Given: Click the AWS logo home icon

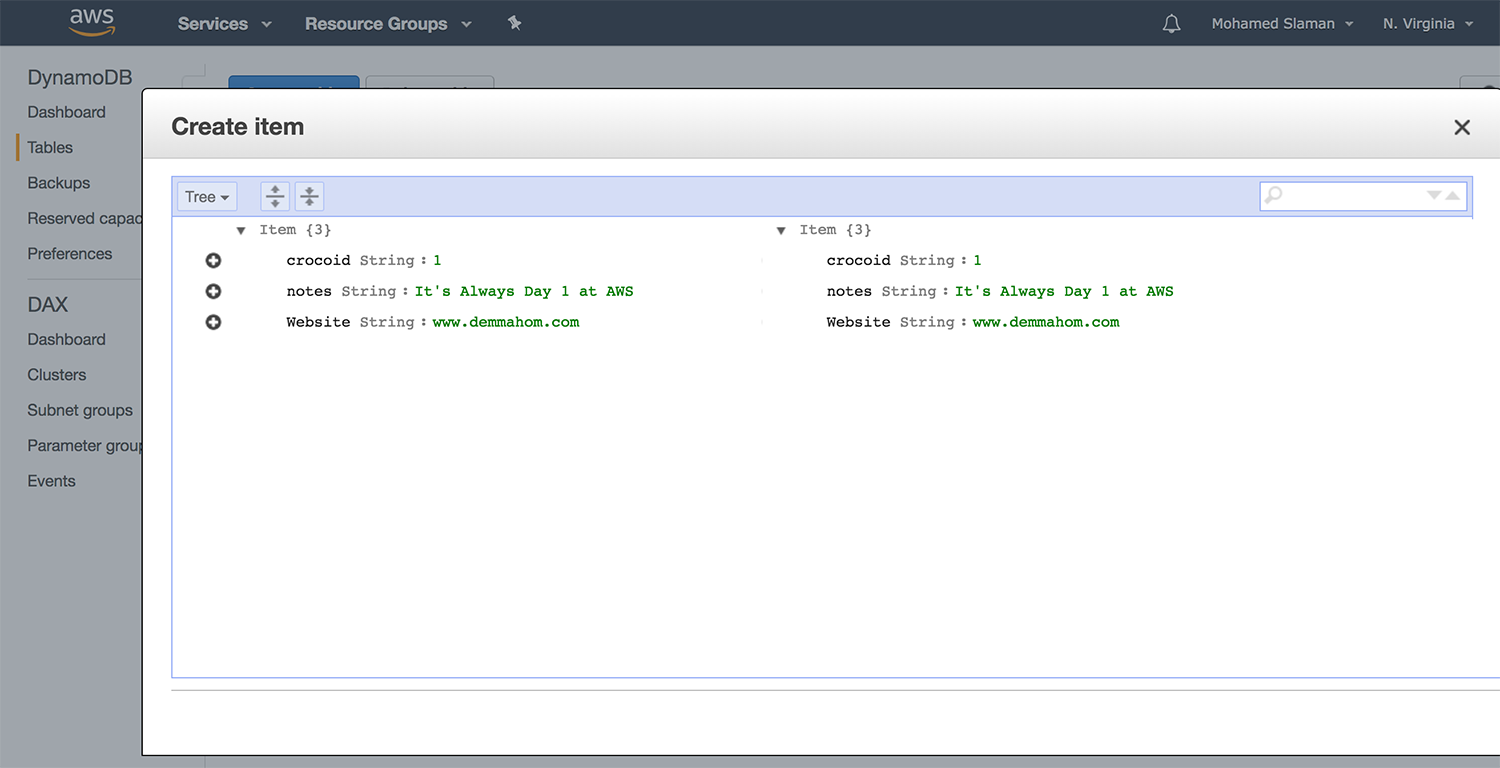Looking at the screenshot, I should 92,22.
